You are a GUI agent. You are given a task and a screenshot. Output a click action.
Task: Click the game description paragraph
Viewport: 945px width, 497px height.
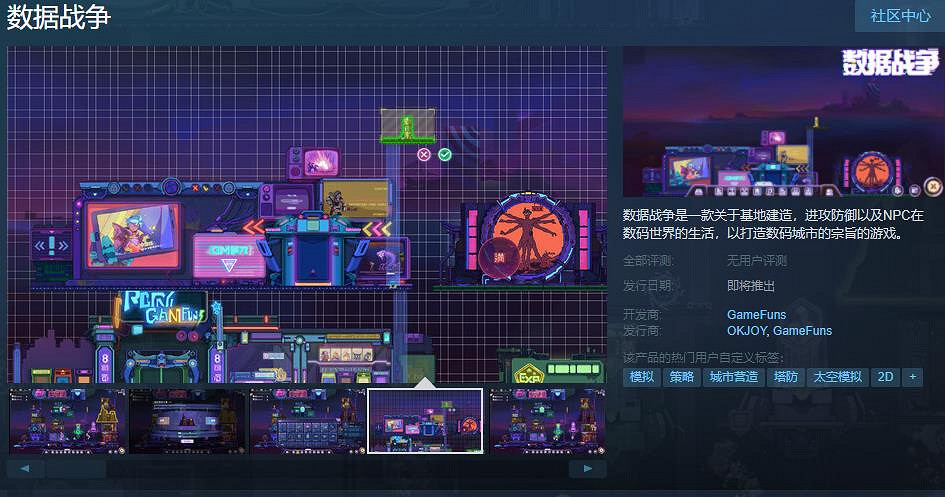click(773, 224)
